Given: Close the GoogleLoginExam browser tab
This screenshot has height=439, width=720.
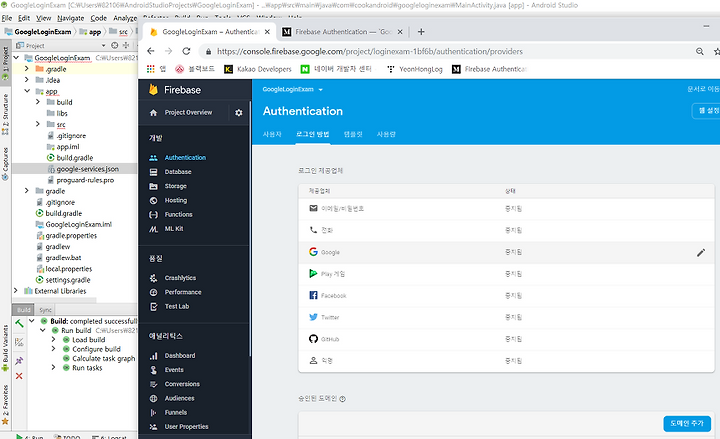Looking at the screenshot, I should click(x=267, y=32).
